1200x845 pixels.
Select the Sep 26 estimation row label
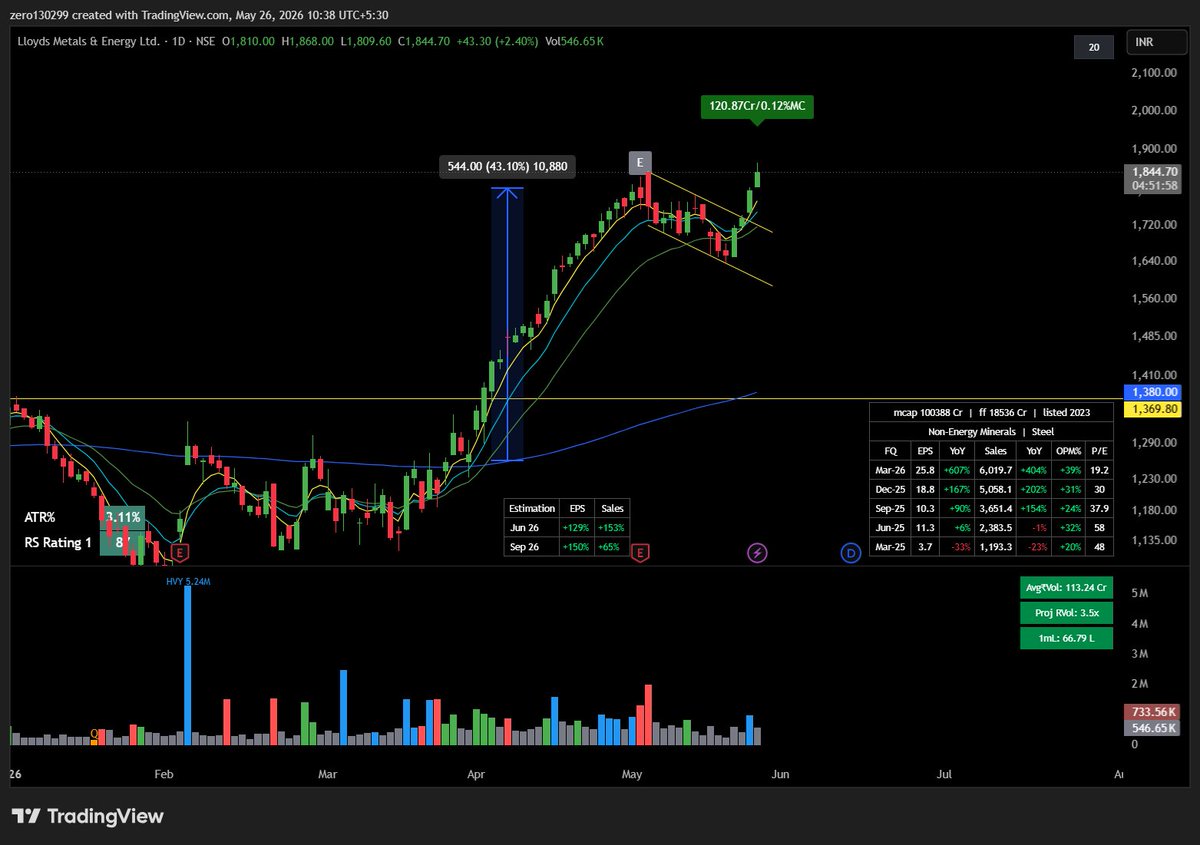point(523,546)
